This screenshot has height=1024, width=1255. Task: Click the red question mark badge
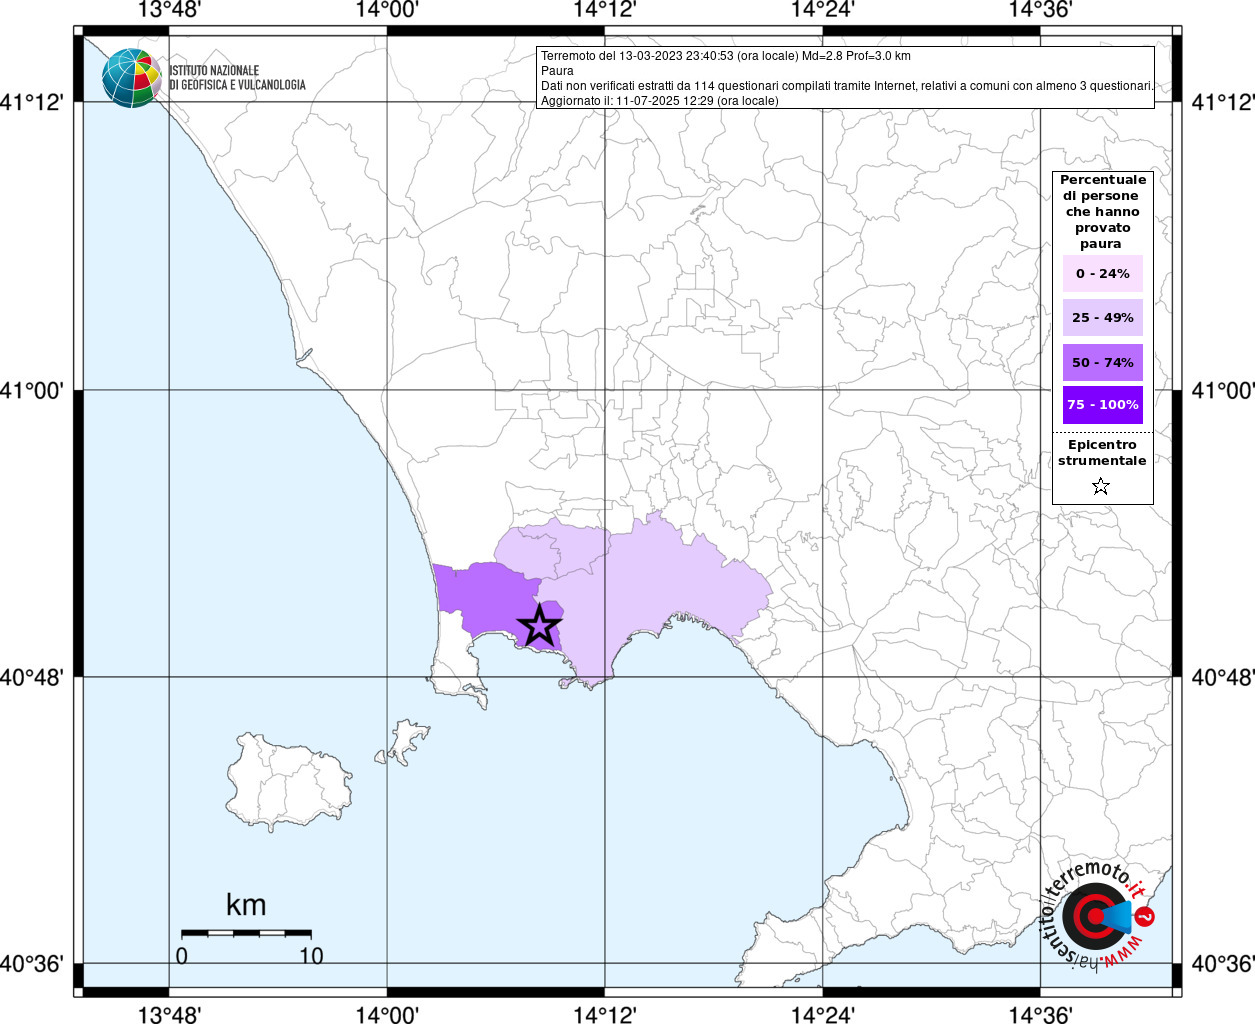coord(1145,916)
